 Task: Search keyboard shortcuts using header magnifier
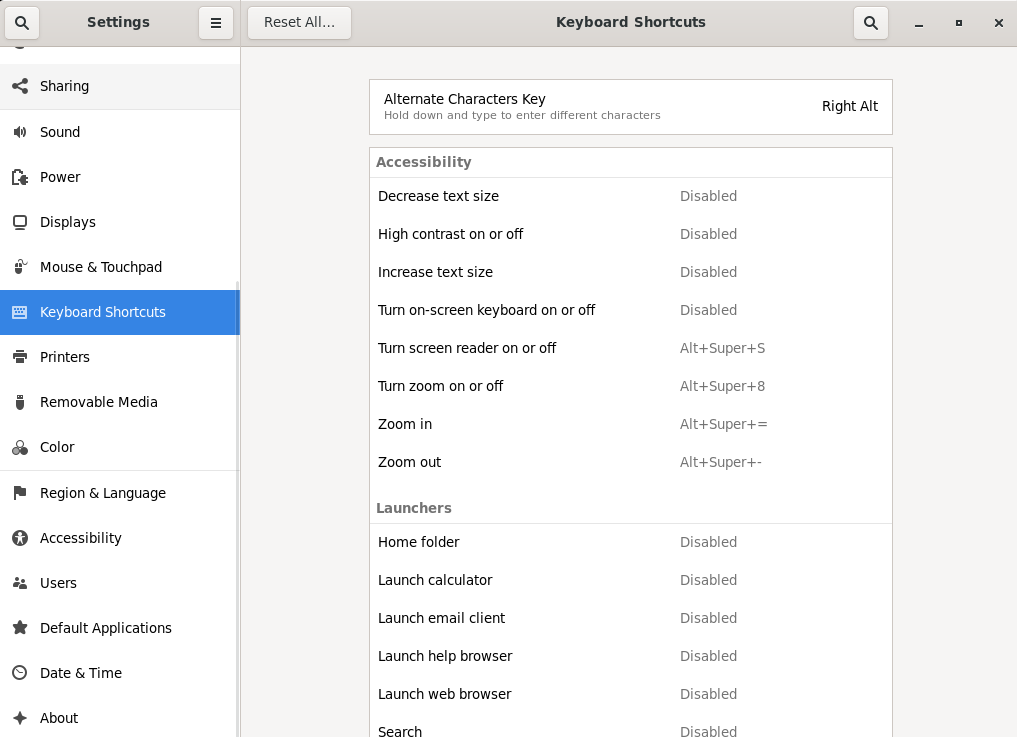(x=870, y=22)
